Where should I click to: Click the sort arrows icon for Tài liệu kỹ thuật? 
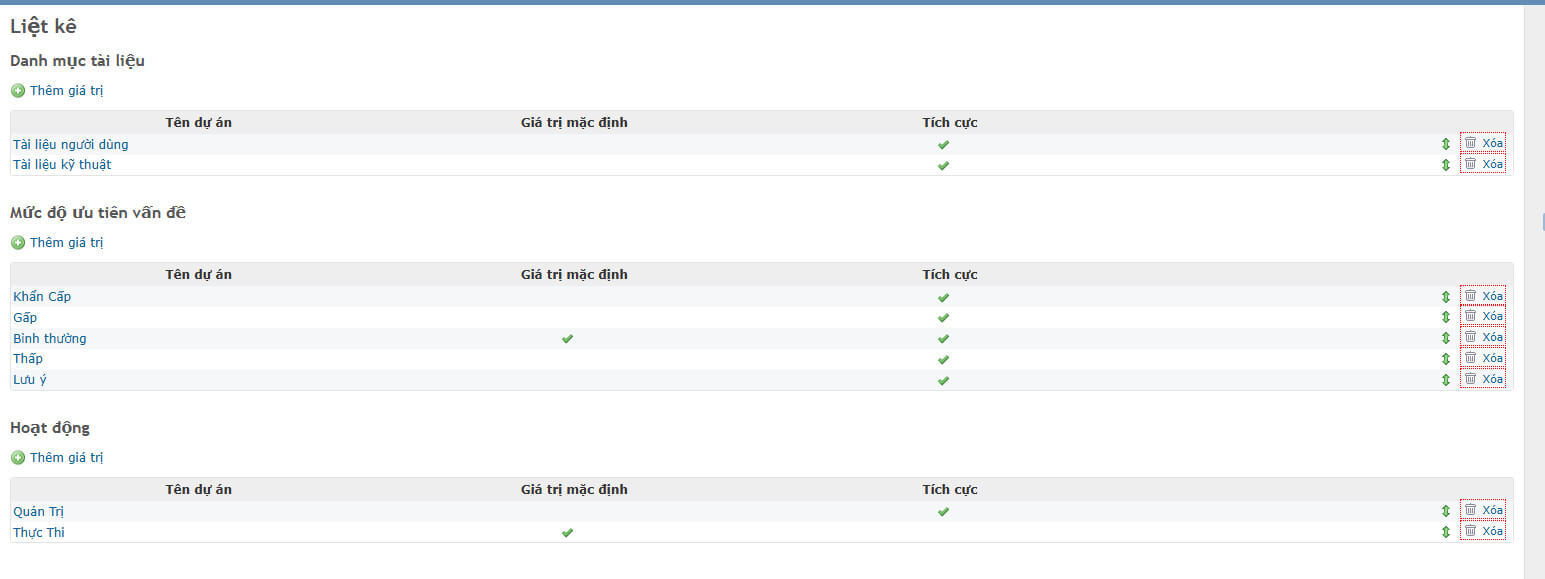(1445, 165)
